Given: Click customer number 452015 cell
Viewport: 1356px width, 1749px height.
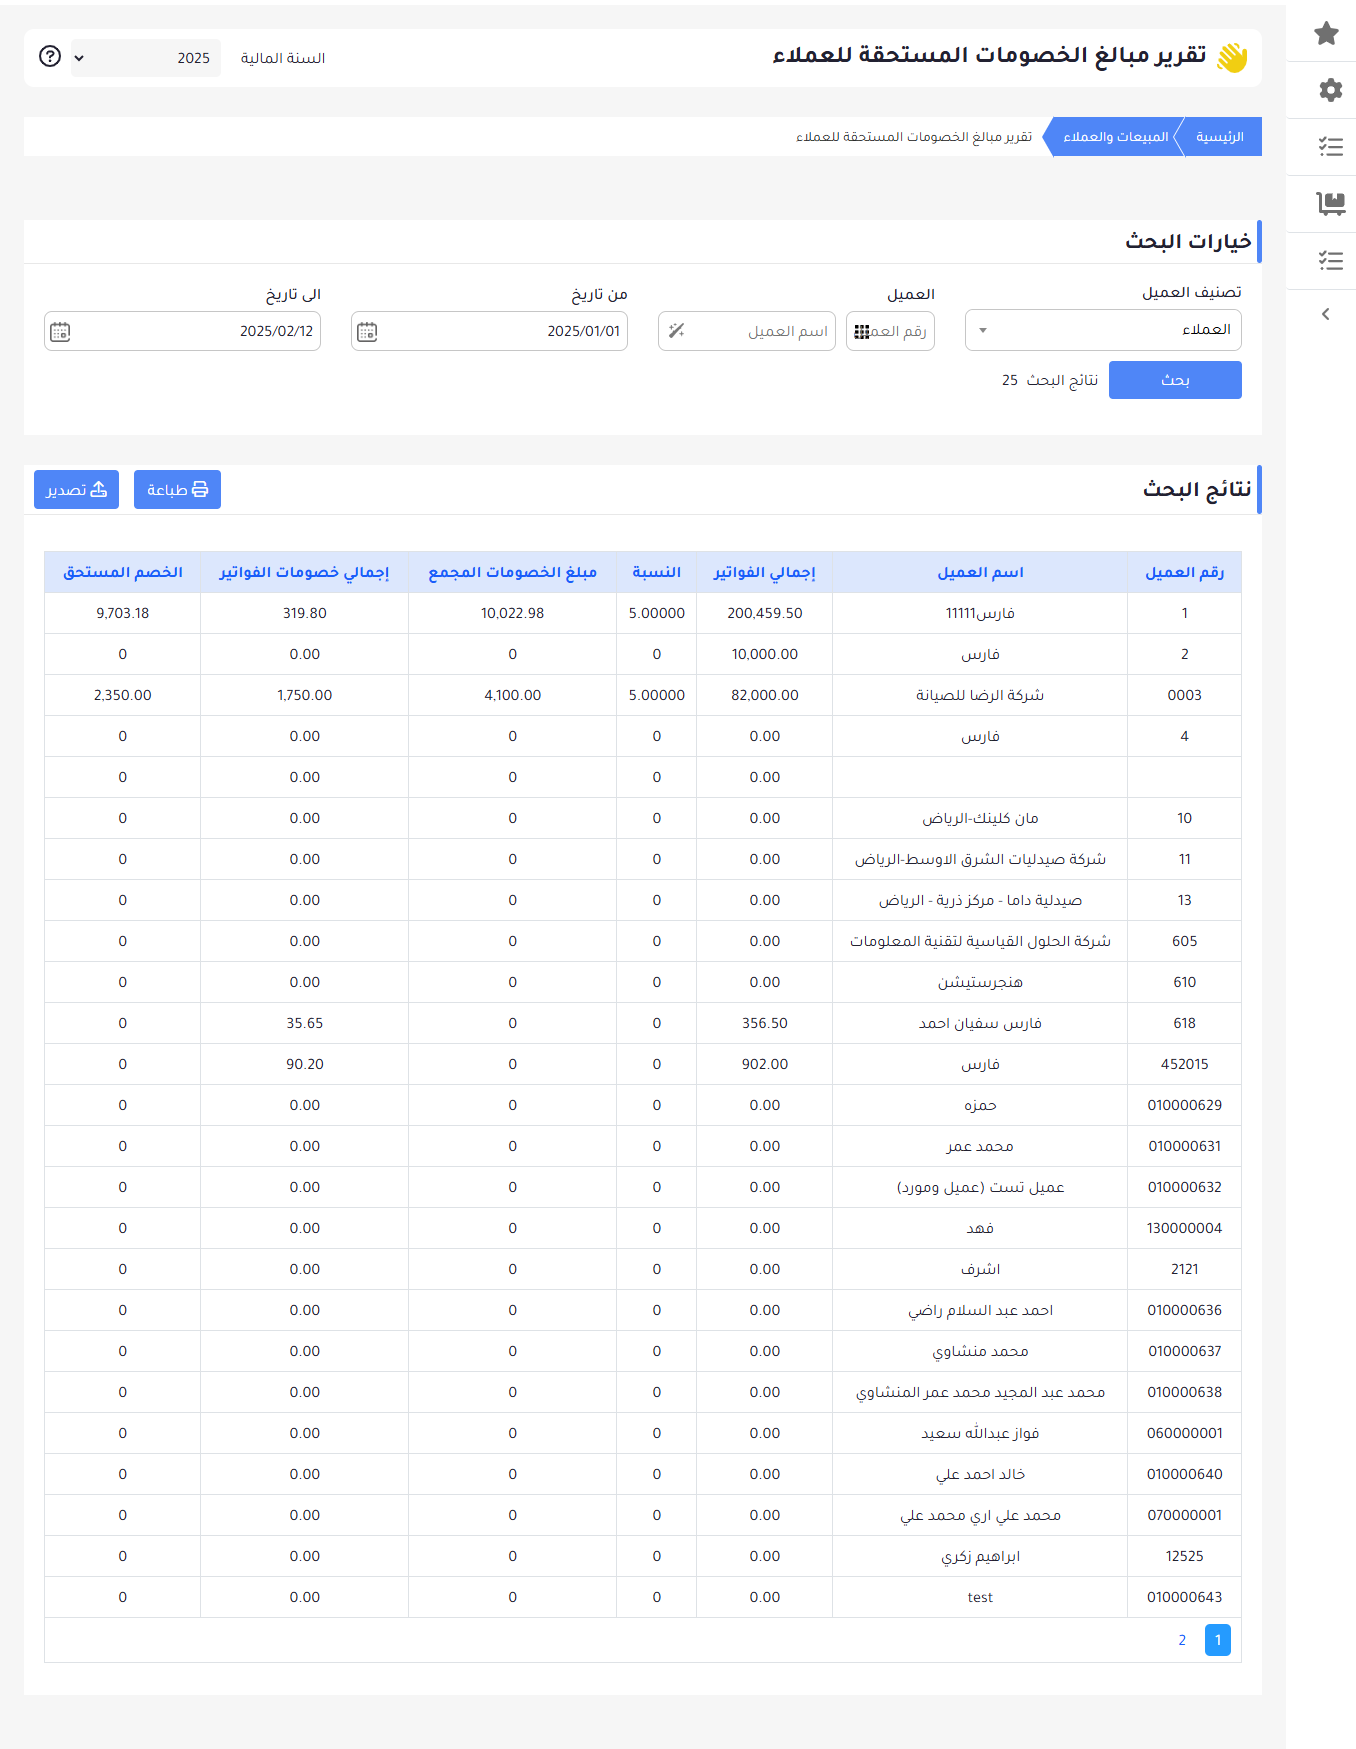Looking at the screenshot, I should pyautogui.click(x=1184, y=1064).
